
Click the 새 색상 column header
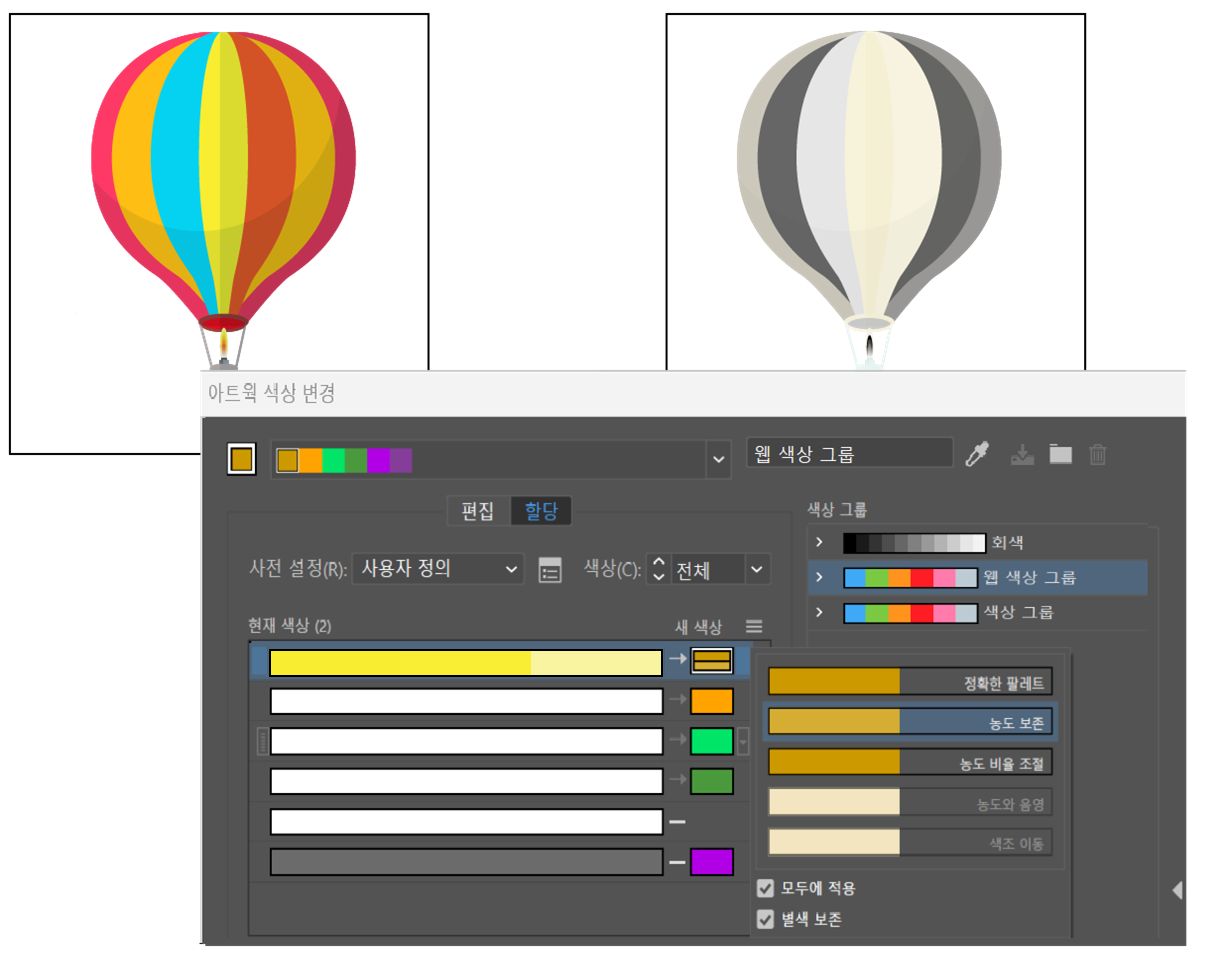click(699, 627)
